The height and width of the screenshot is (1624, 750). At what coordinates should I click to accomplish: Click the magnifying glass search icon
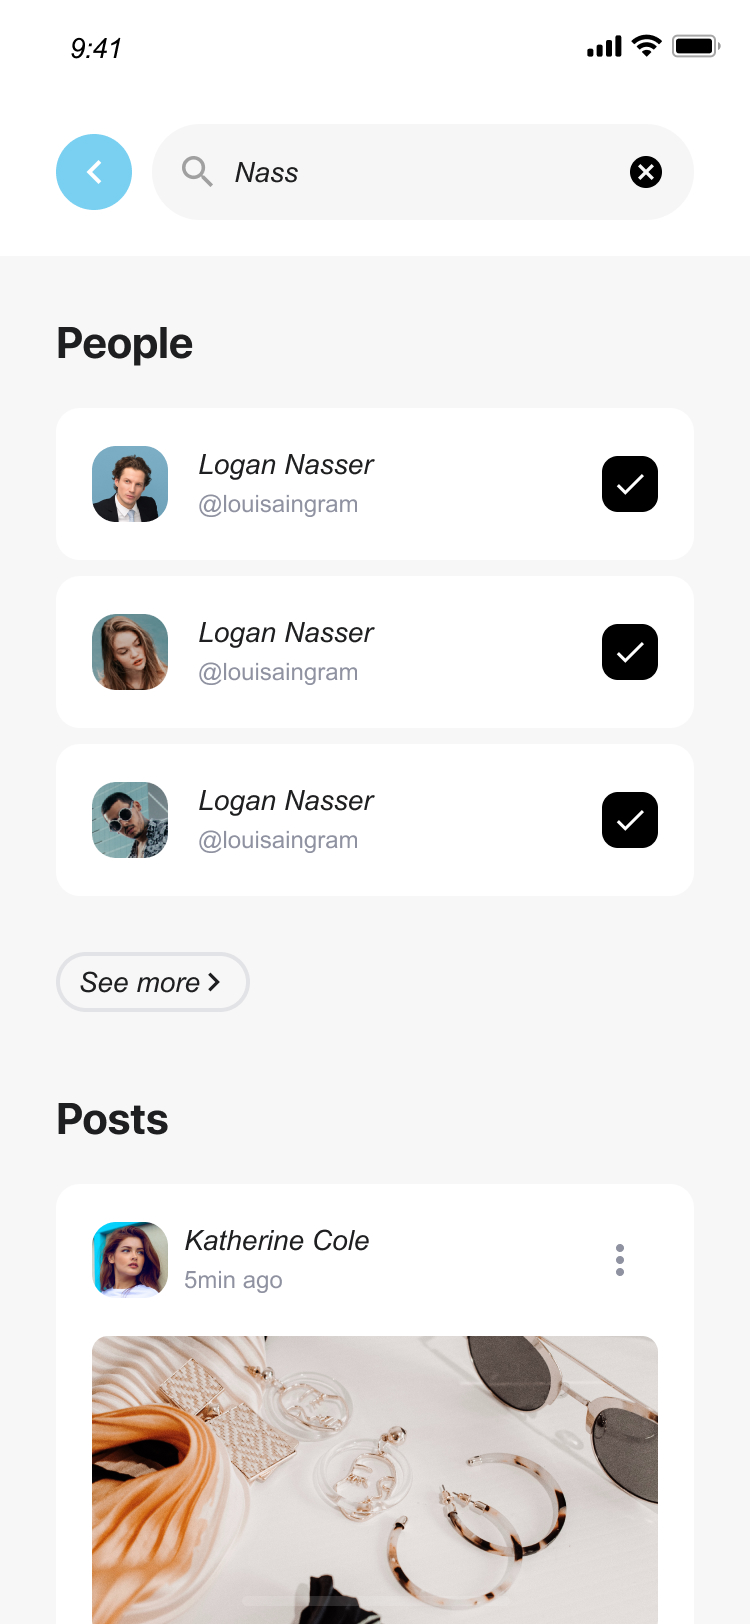(x=197, y=172)
